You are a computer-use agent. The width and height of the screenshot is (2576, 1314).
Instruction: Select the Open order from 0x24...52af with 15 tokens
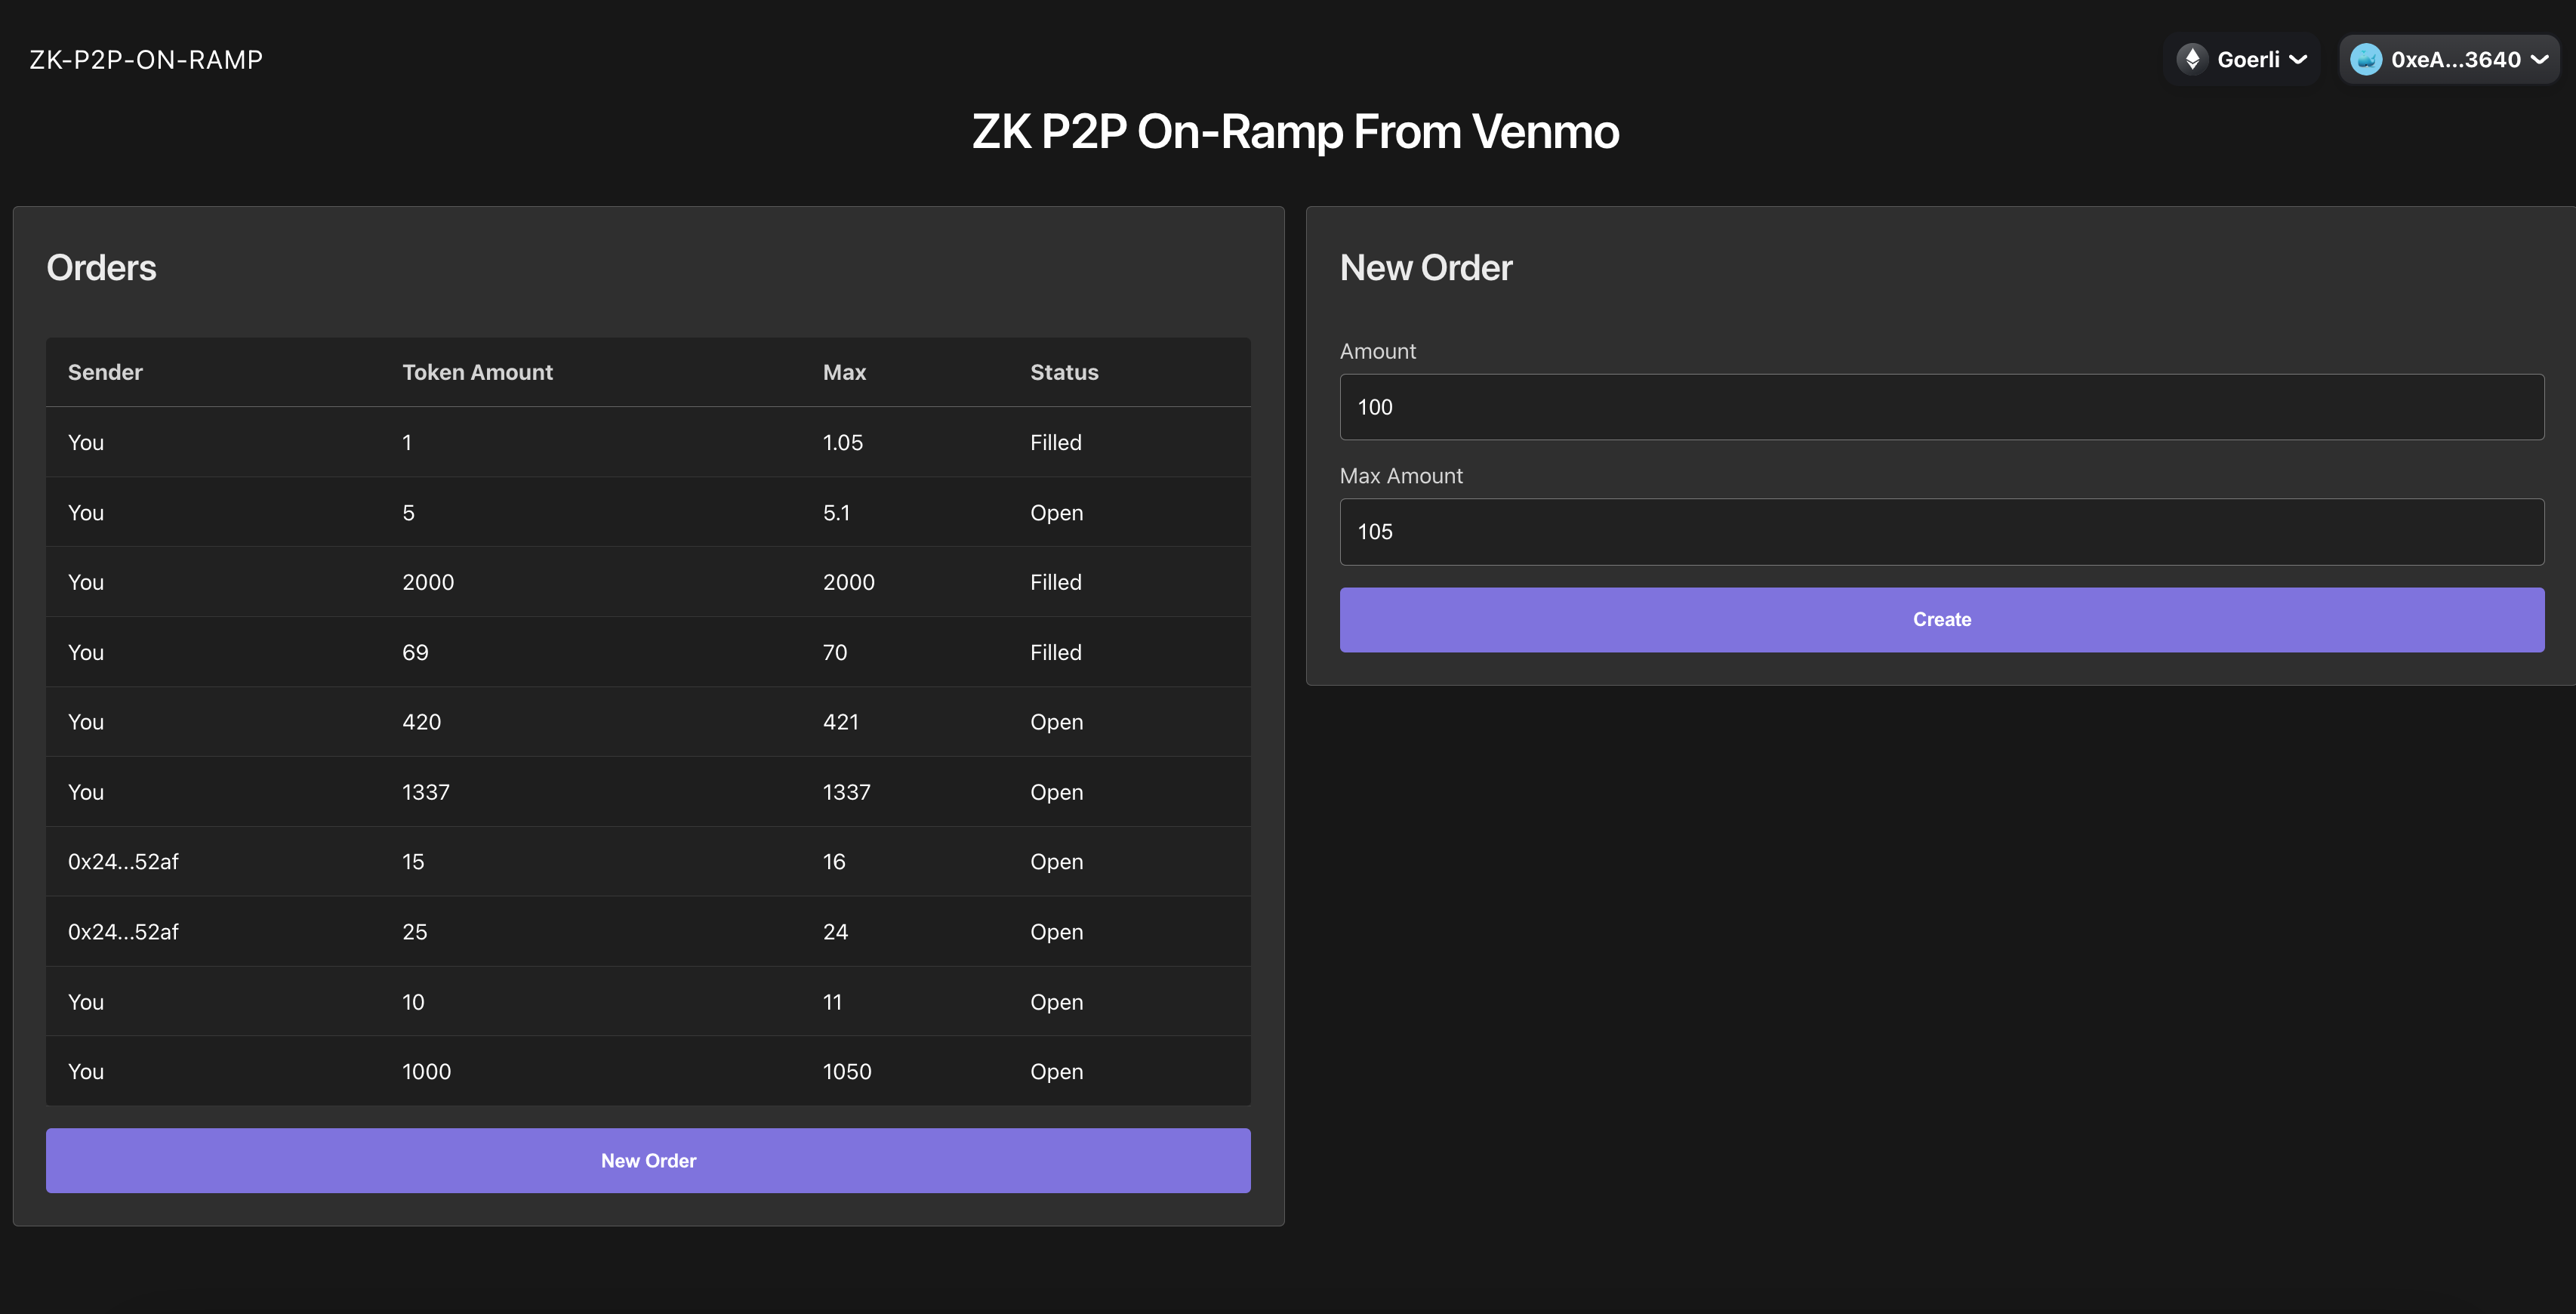[x=648, y=861]
